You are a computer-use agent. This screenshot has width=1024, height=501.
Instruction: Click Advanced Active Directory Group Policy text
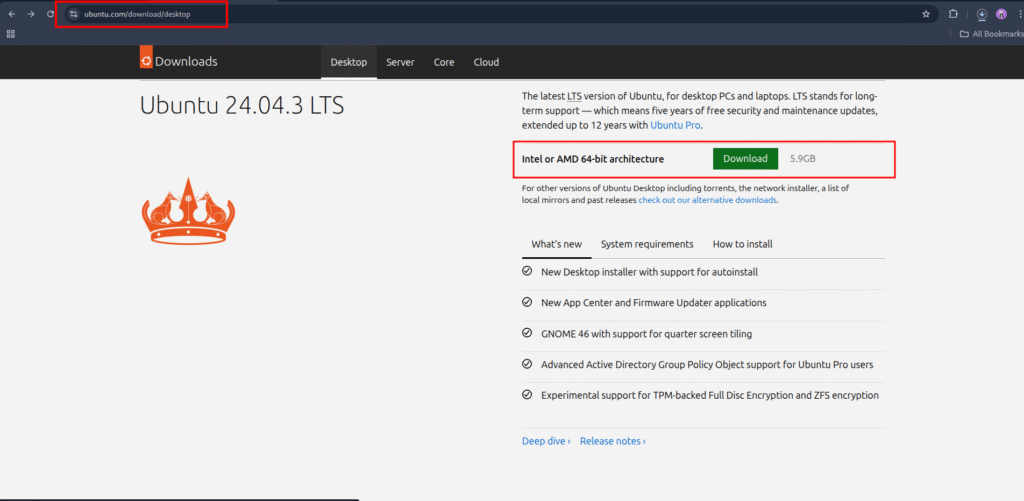pos(707,364)
